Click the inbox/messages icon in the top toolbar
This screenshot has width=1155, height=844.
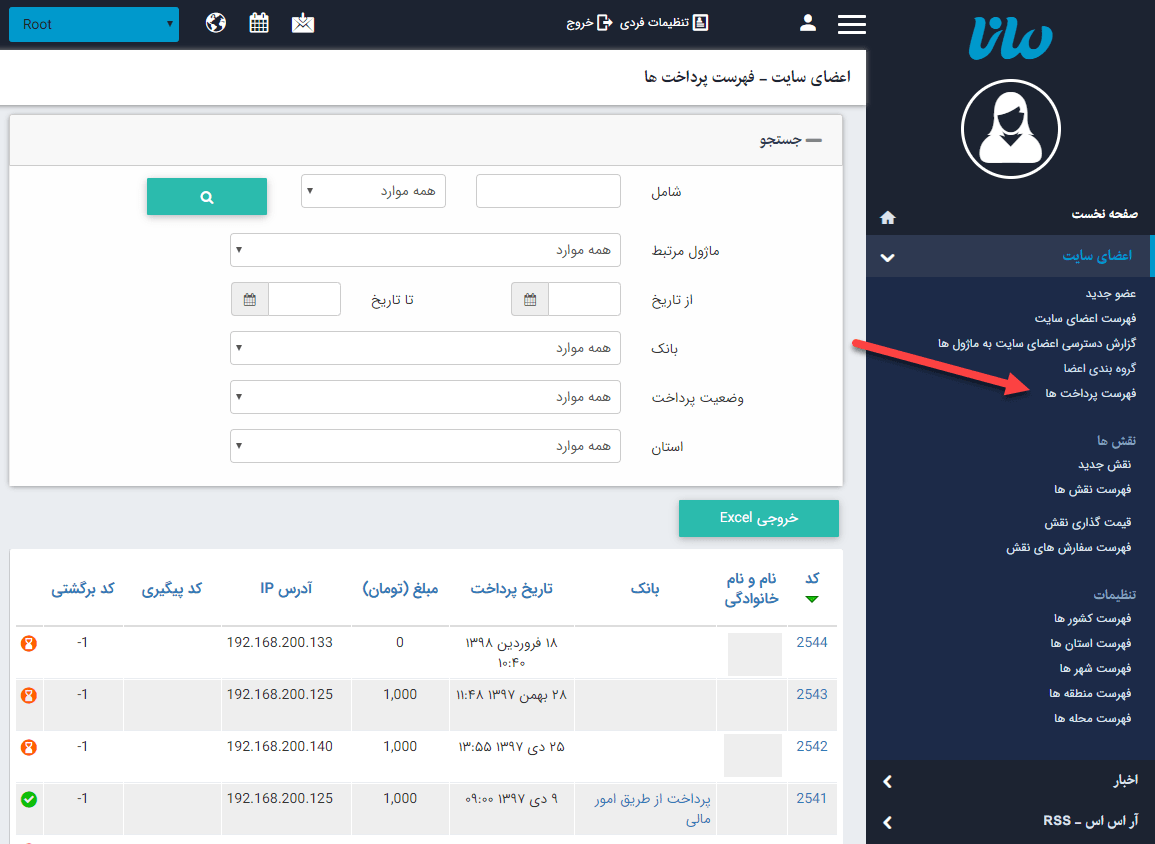point(303,22)
